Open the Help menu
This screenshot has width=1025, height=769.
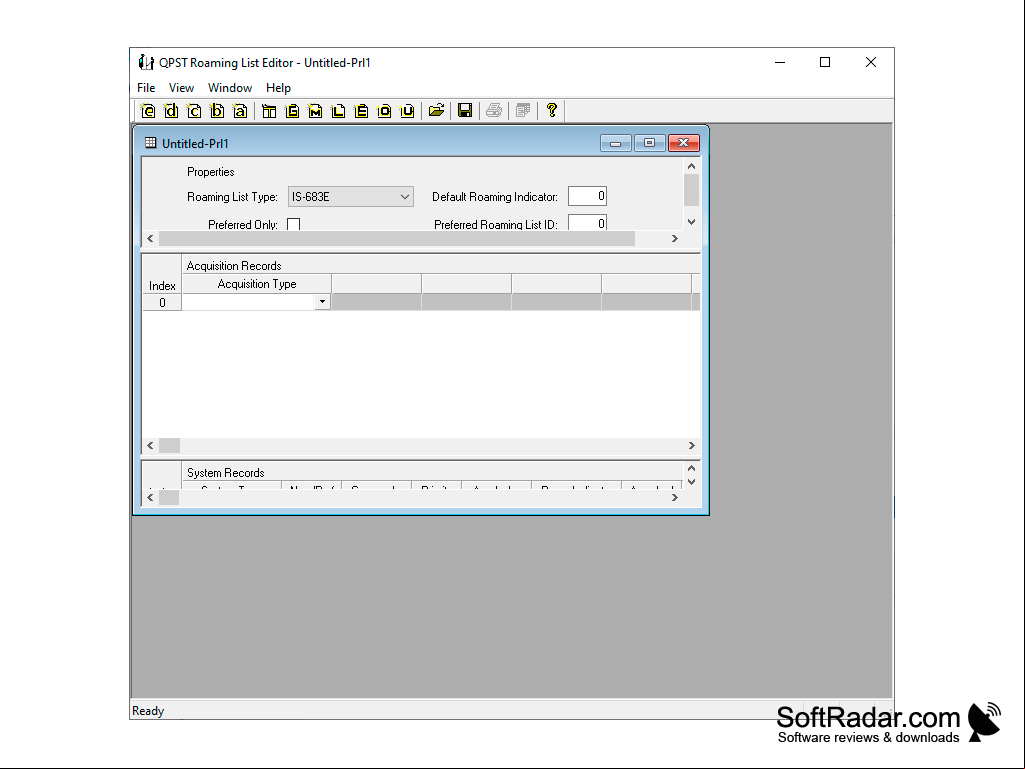[278, 88]
